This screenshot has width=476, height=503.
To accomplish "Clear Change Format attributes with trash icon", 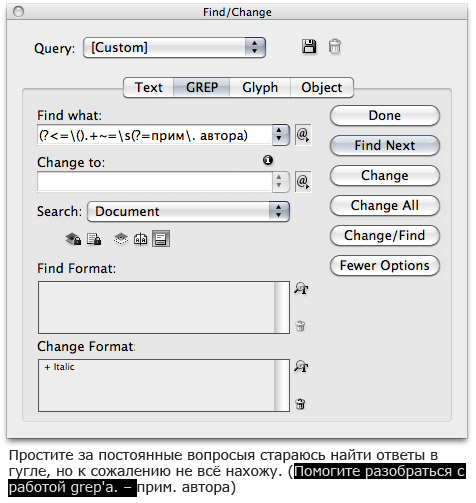I will pyautogui.click(x=300, y=404).
